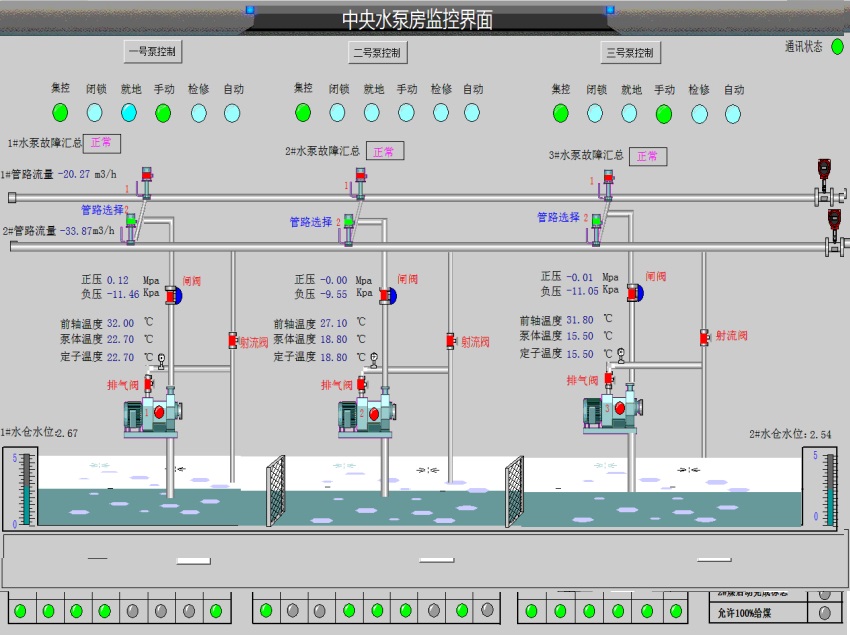
Task: Toggle 允许100%给煤 indicator
Action: [825, 612]
